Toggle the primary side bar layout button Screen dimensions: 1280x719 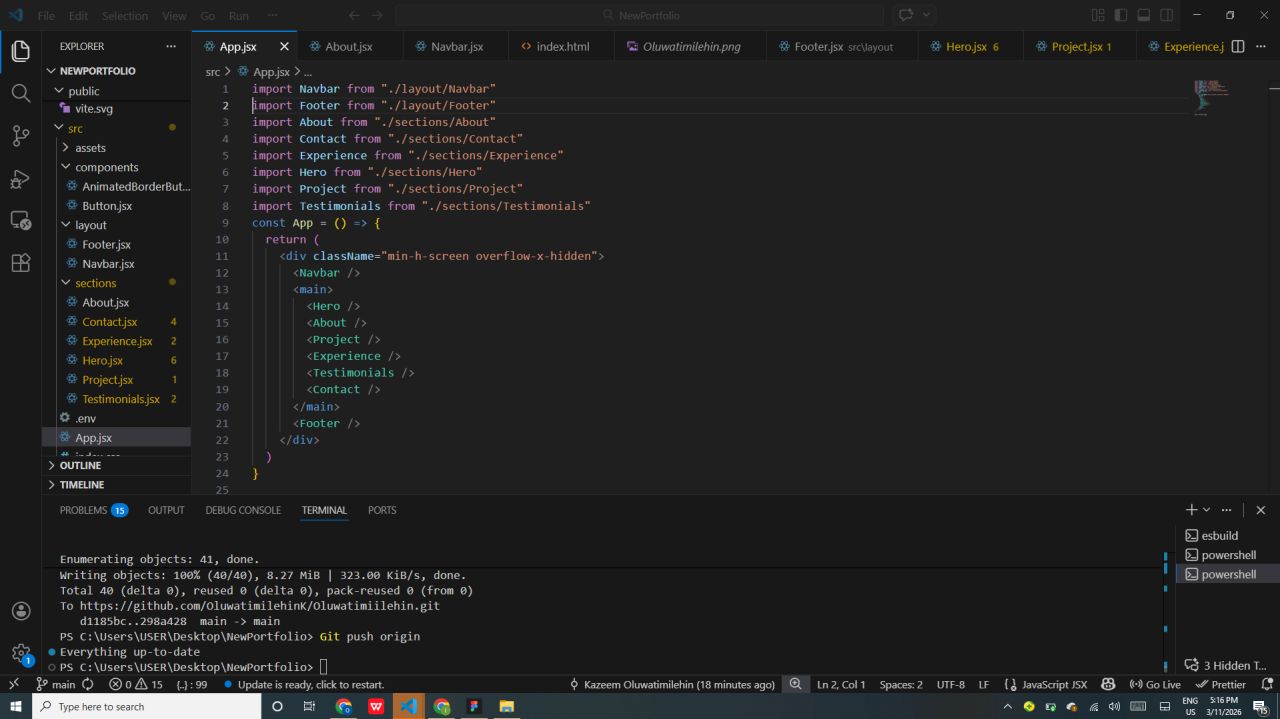(x=1121, y=15)
